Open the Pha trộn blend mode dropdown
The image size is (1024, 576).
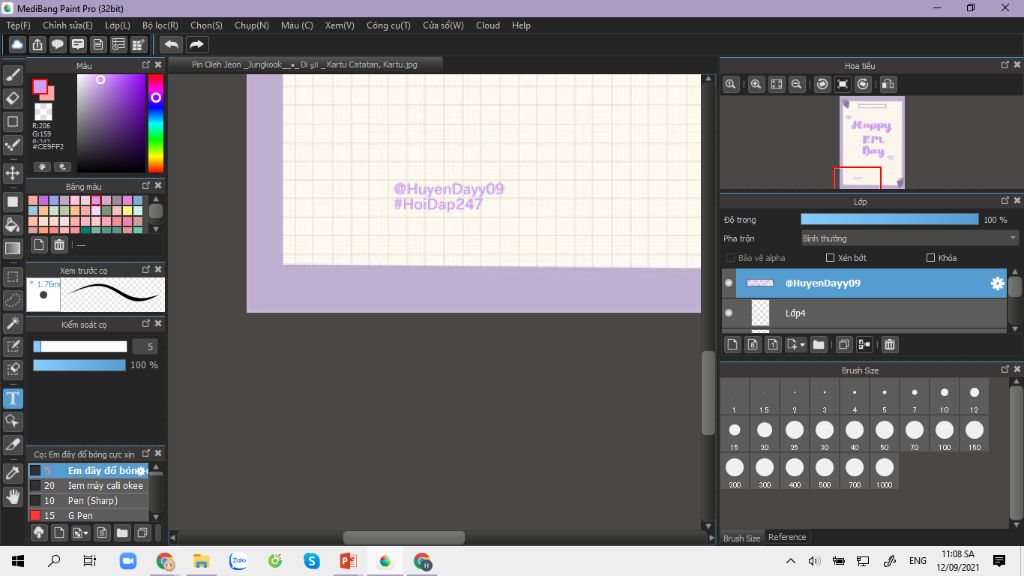tap(909, 238)
